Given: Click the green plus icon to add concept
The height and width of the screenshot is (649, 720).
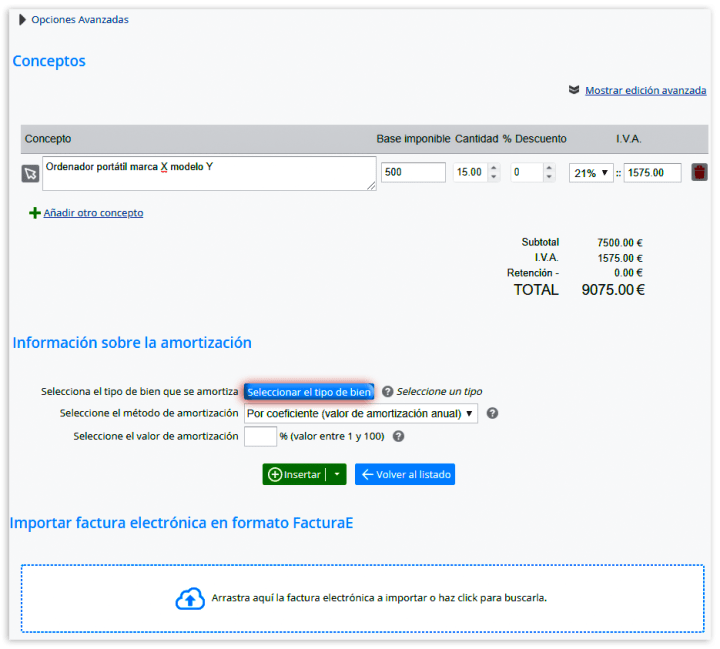Looking at the screenshot, I should [x=34, y=213].
